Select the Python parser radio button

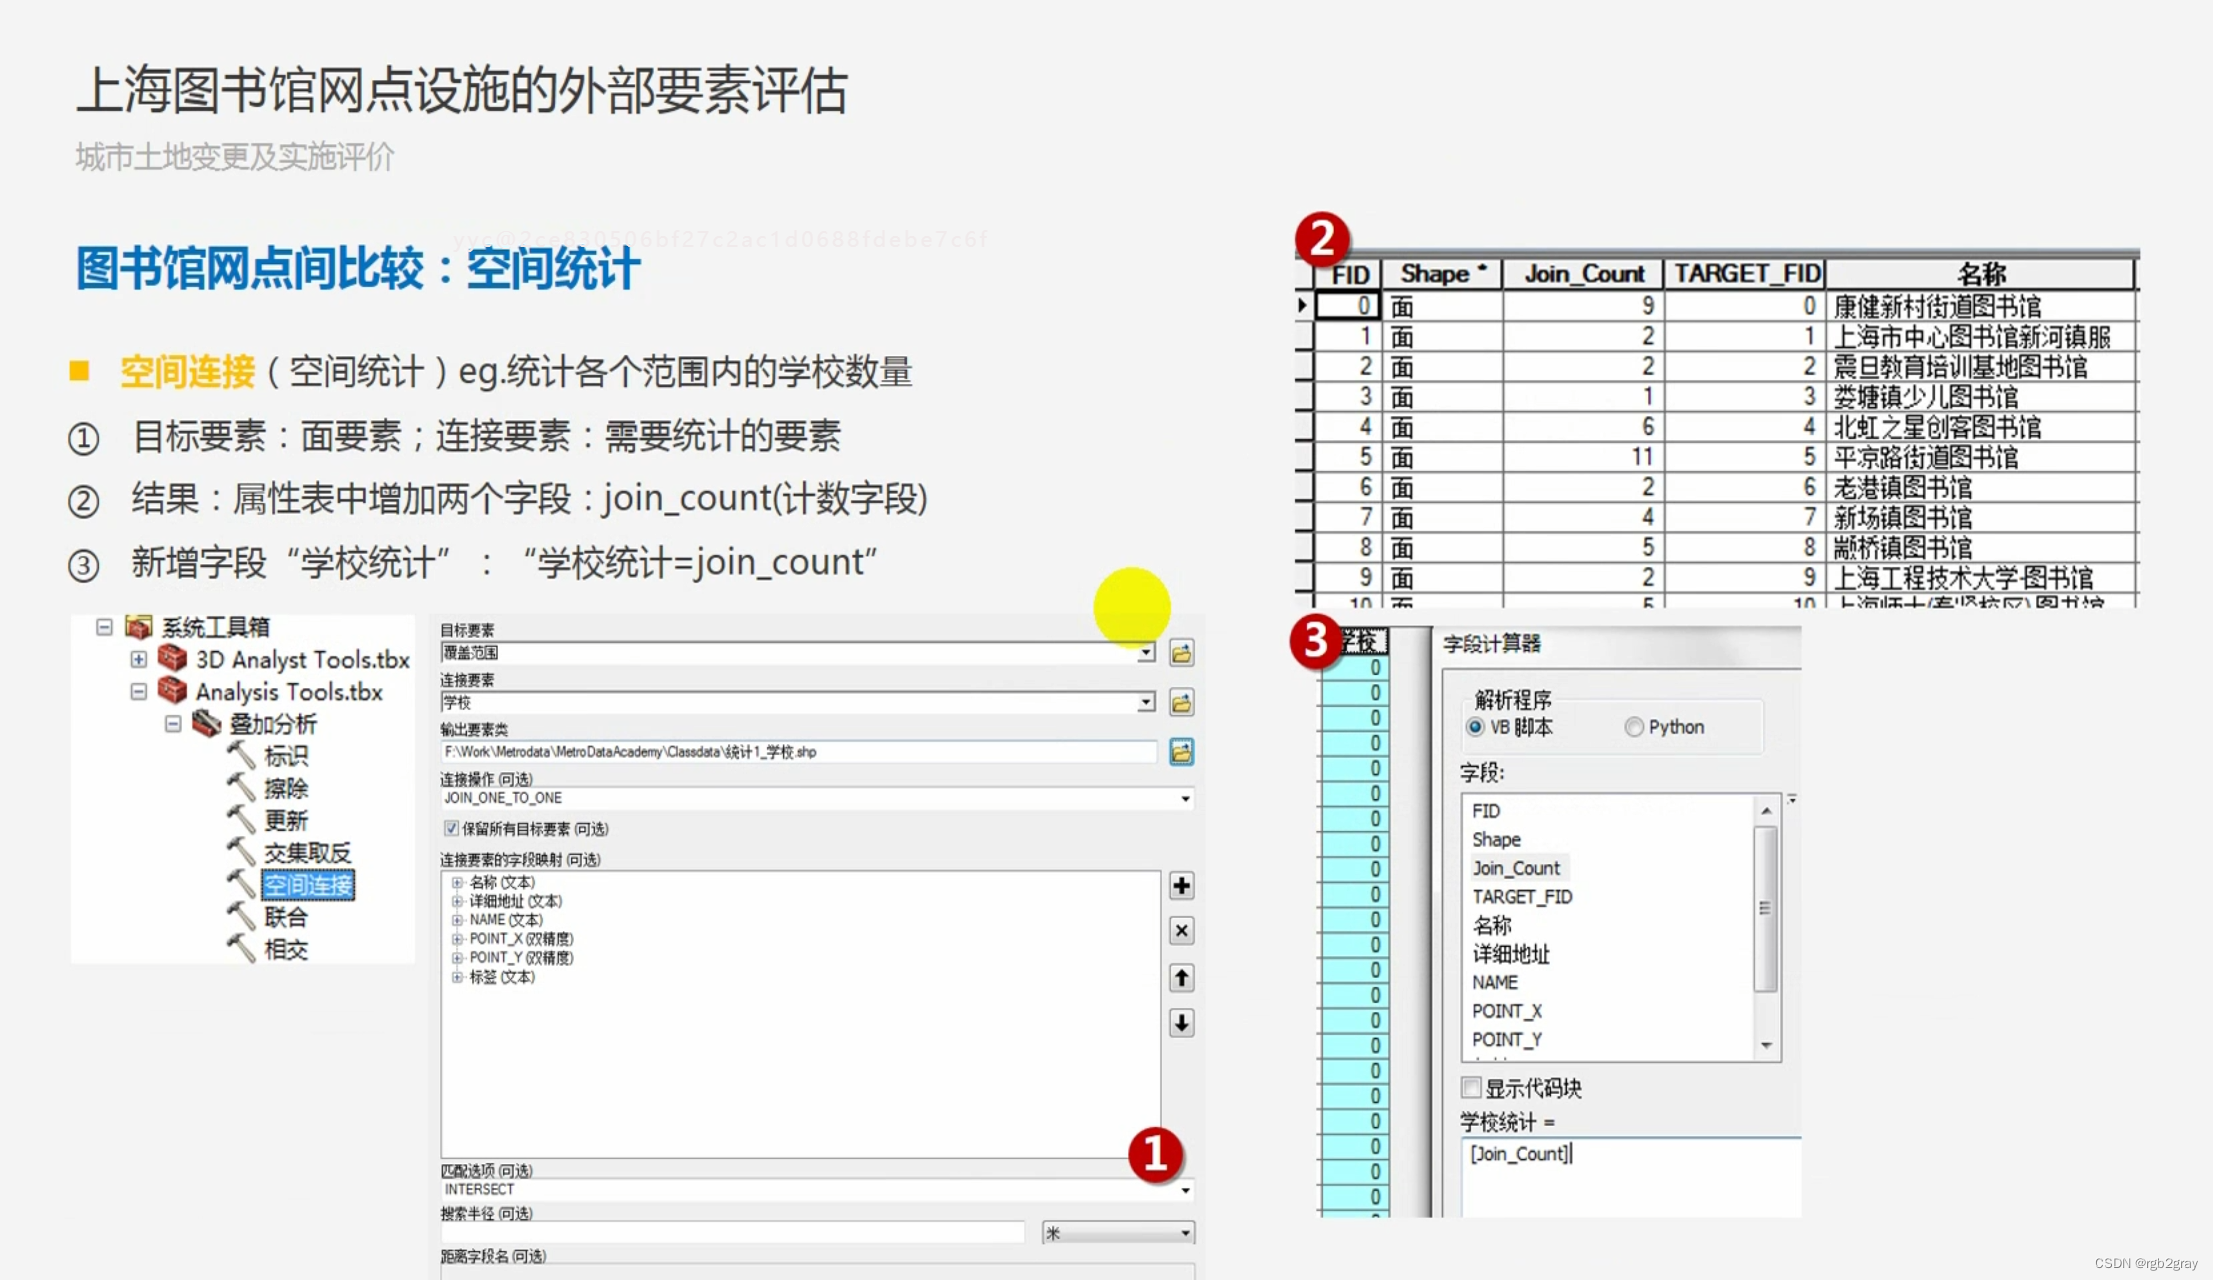[x=1634, y=727]
